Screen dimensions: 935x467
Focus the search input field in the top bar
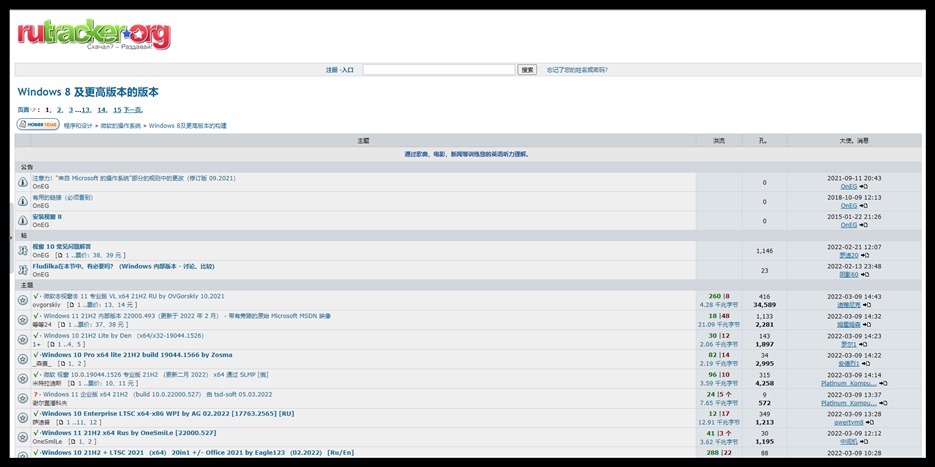pyautogui.click(x=439, y=70)
